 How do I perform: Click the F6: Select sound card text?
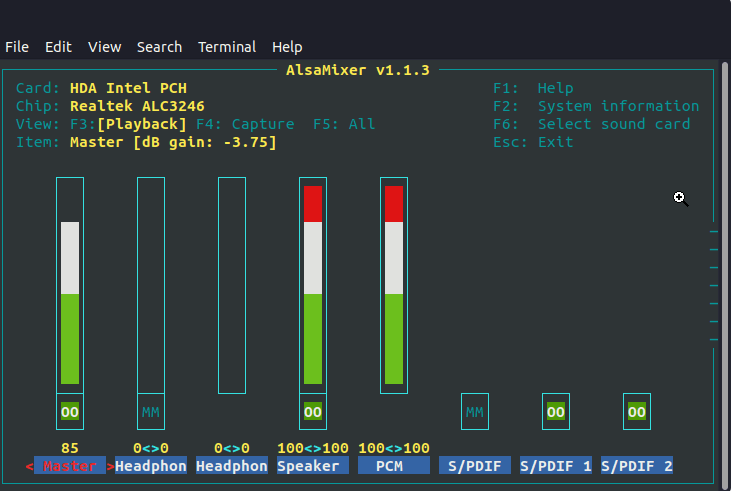tap(591, 124)
